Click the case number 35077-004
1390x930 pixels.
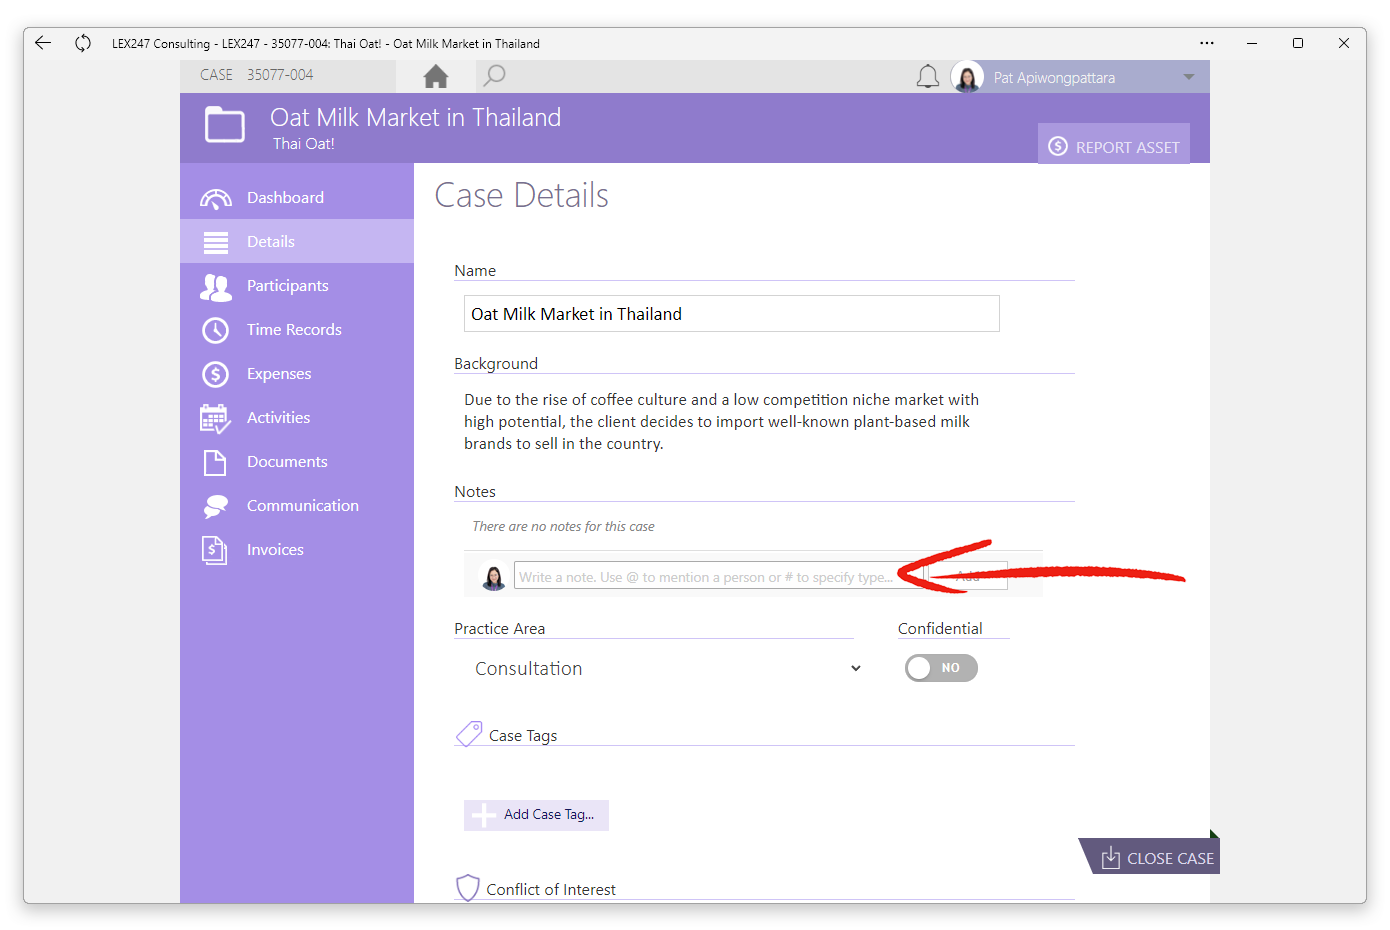(280, 75)
